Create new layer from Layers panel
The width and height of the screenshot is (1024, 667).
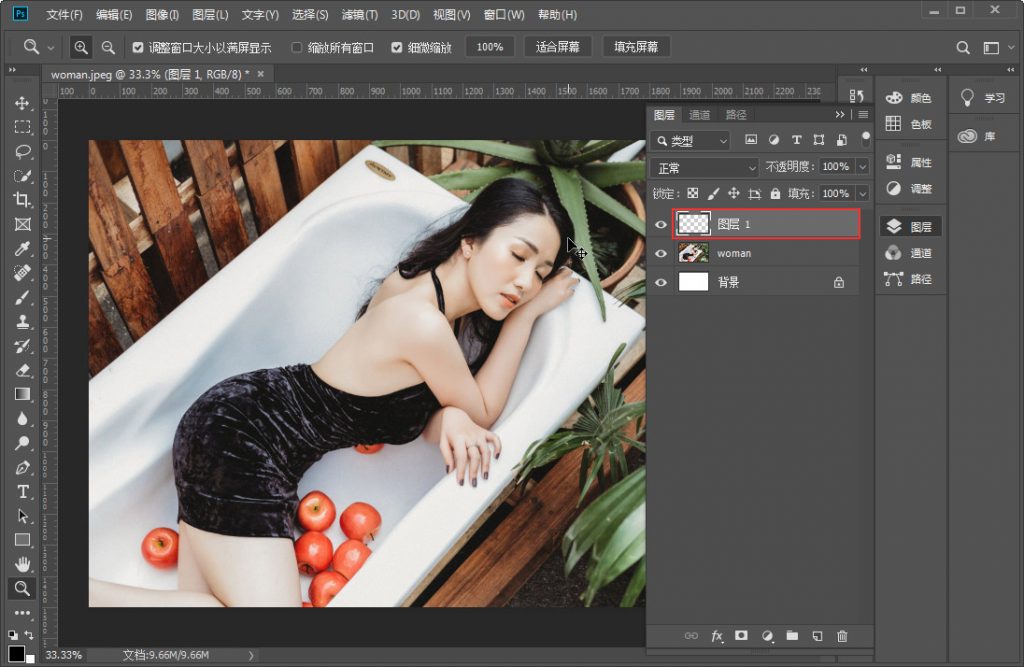point(817,636)
